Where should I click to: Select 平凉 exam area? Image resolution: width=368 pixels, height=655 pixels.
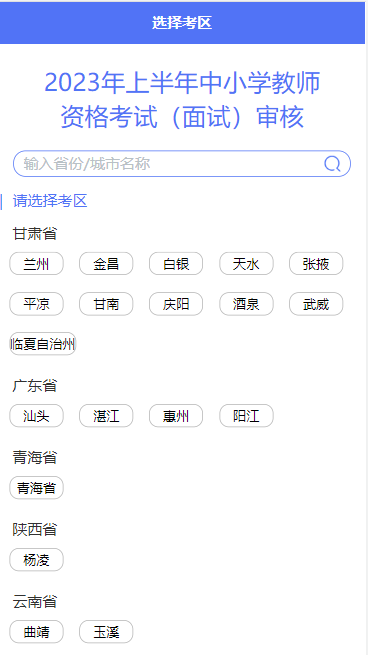pos(36,304)
